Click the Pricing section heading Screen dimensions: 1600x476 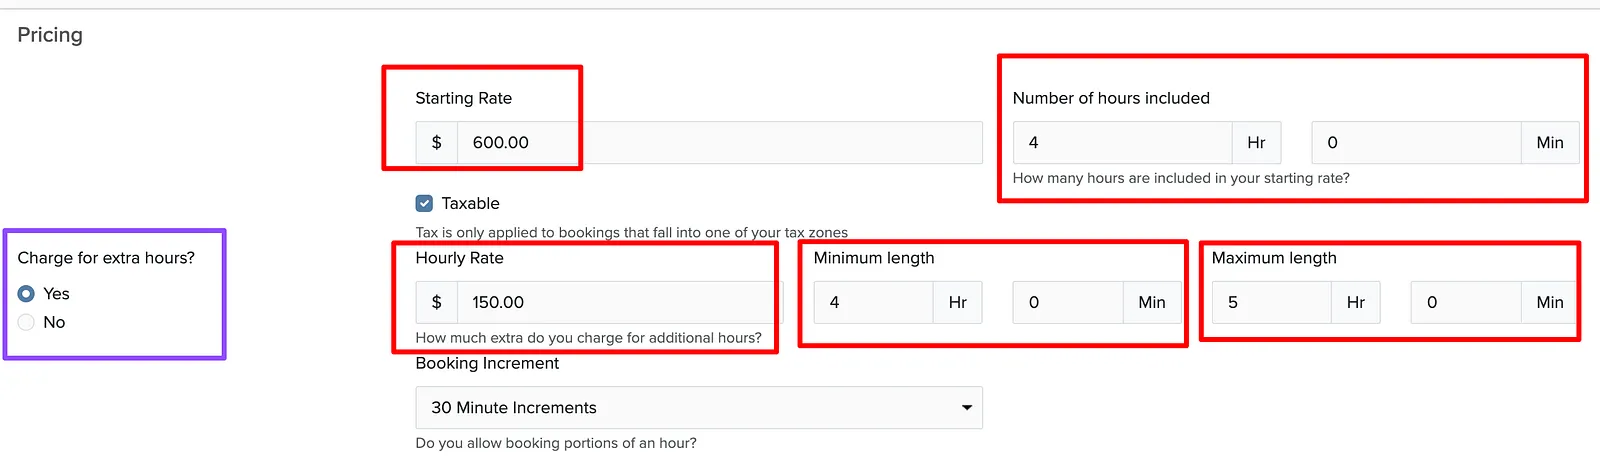pyautogui.click(x=50, y=35)
